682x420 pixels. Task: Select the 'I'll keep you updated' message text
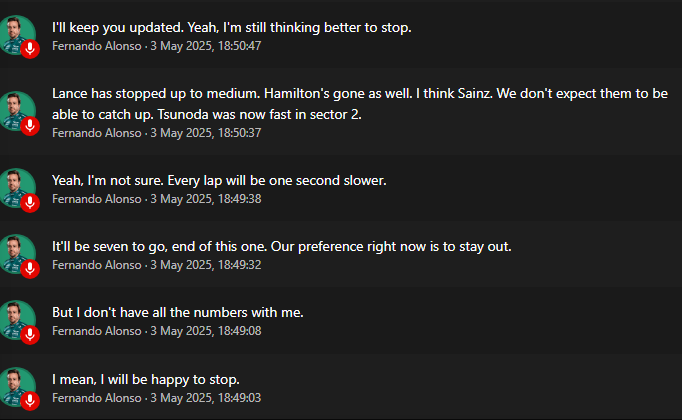(231, 28)
